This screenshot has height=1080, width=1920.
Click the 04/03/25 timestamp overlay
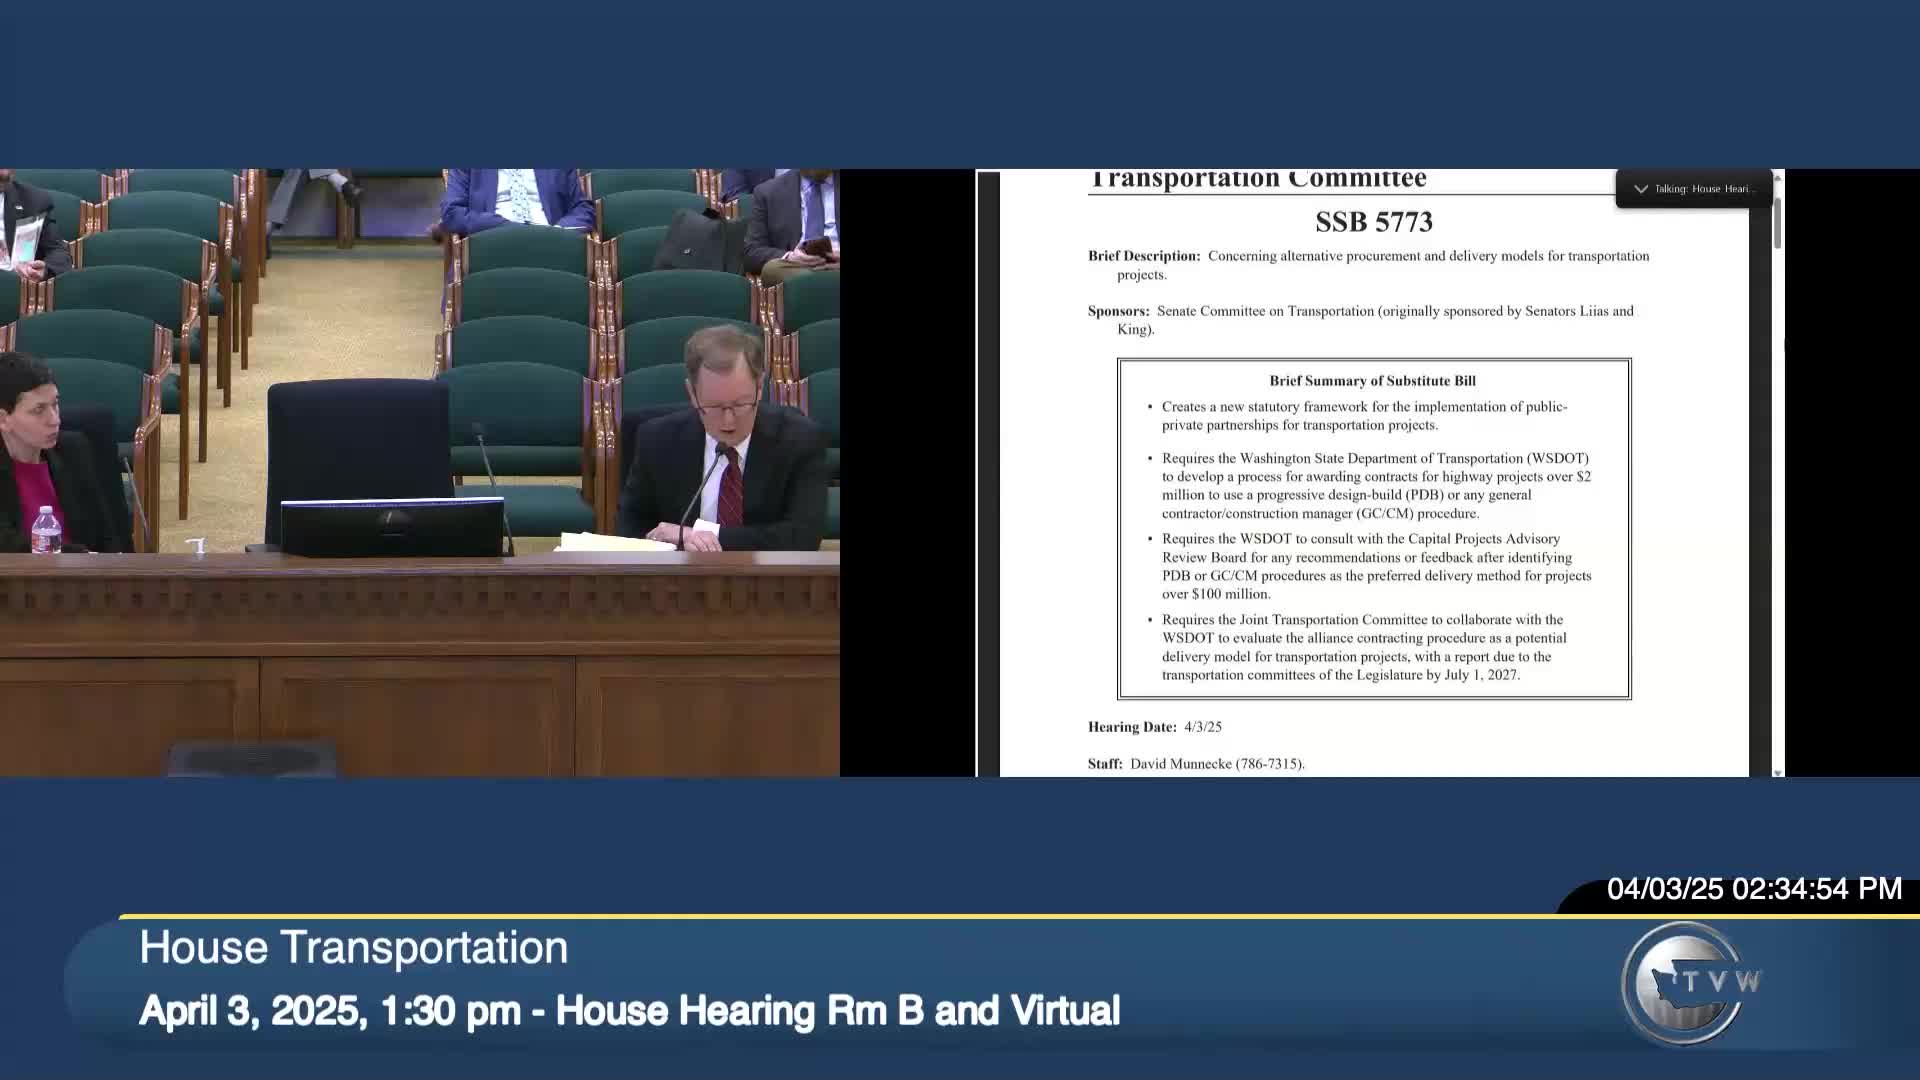pyautogui.click(x=1753, y=889)
